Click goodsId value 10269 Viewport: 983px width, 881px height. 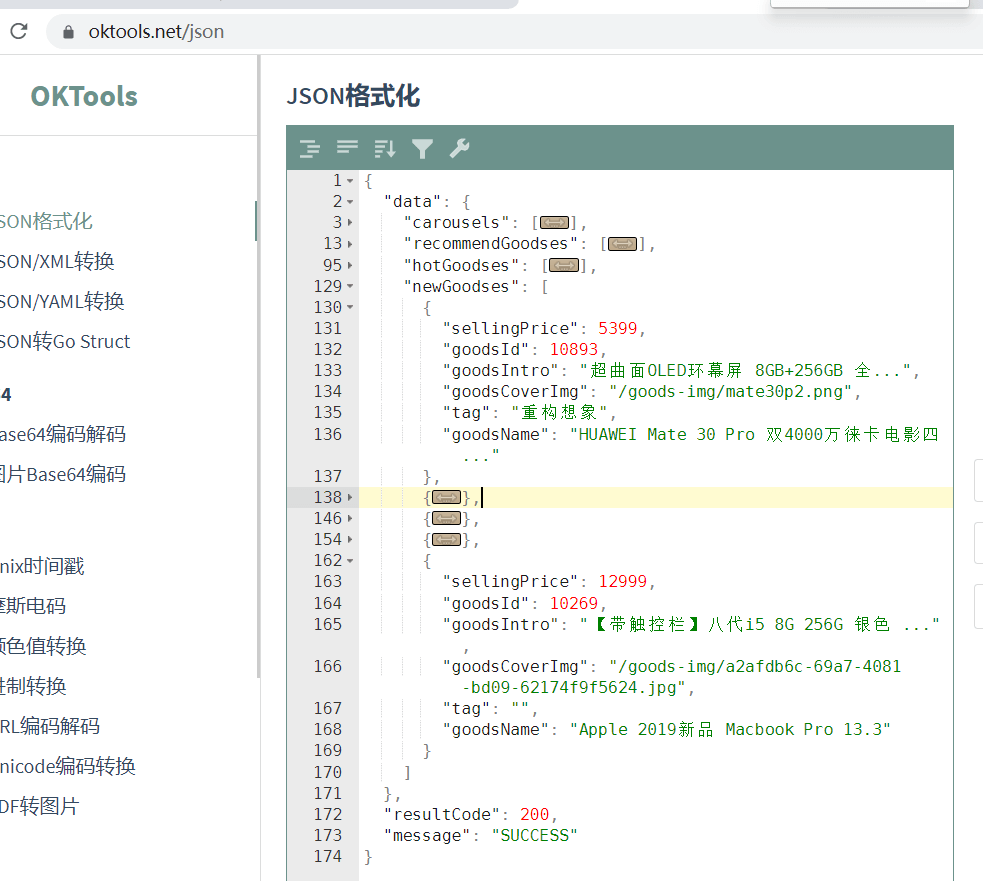point(574,603)
